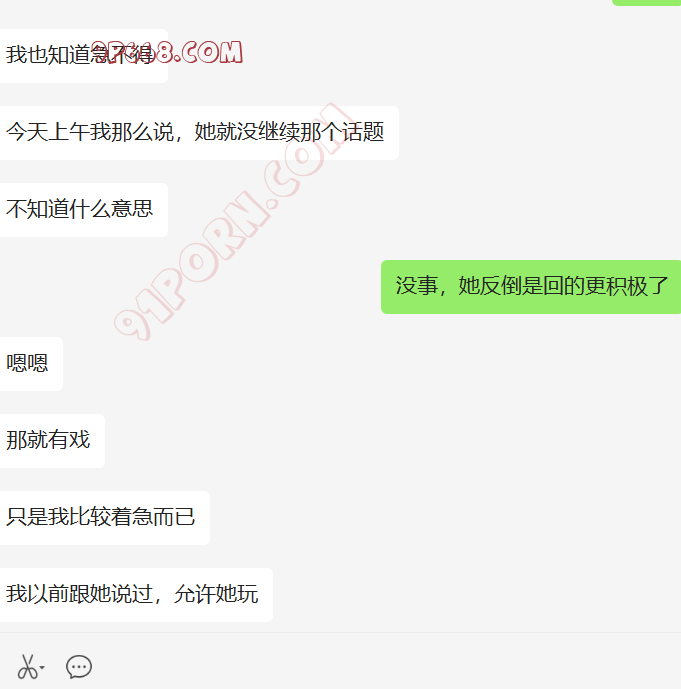The image size is (681, 689).
Task: Select the message 只是我比较着急而已
Action: point(105,518)
